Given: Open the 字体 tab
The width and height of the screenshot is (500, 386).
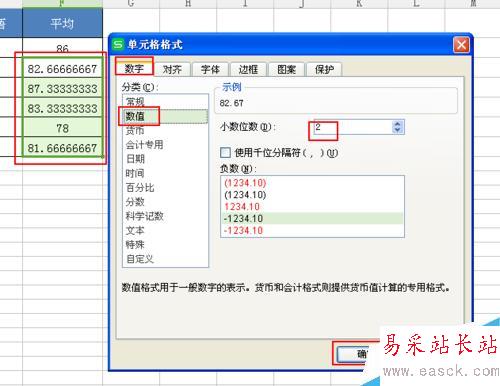Looking at the screenshot, I should [210, 69].
